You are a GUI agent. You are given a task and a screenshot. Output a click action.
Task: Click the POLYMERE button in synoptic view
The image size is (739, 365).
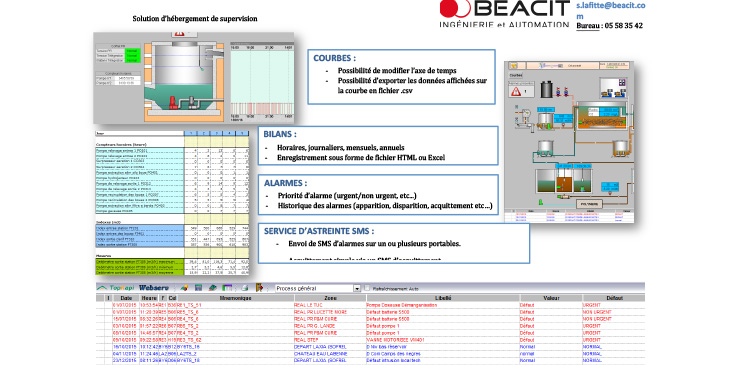tap(589, 204)
